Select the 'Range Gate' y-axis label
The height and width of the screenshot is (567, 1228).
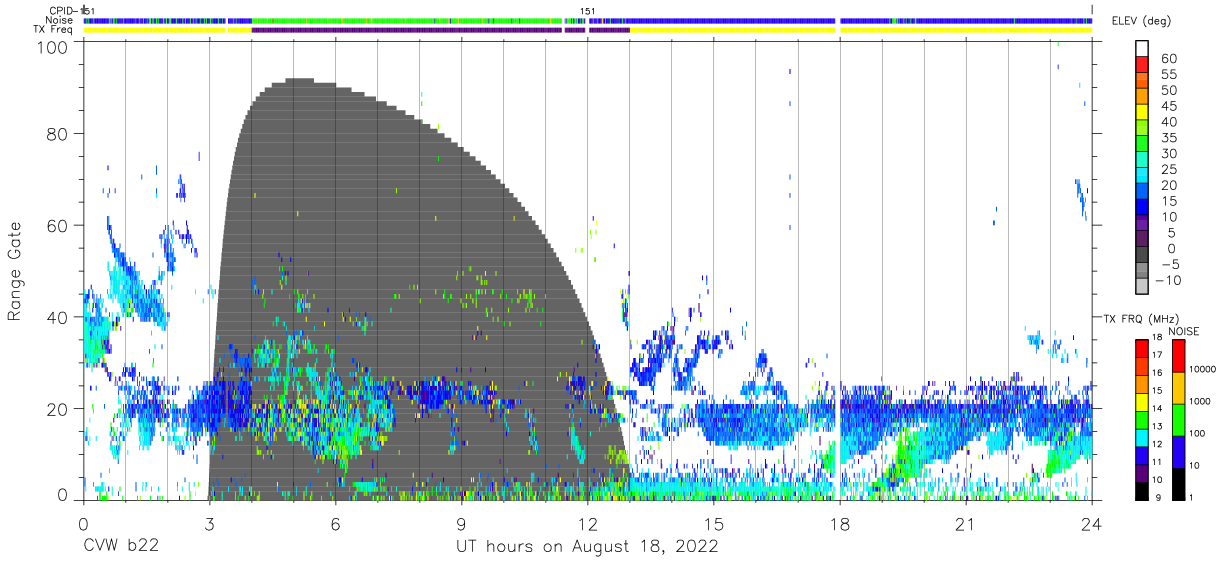(x=15, y=271)
